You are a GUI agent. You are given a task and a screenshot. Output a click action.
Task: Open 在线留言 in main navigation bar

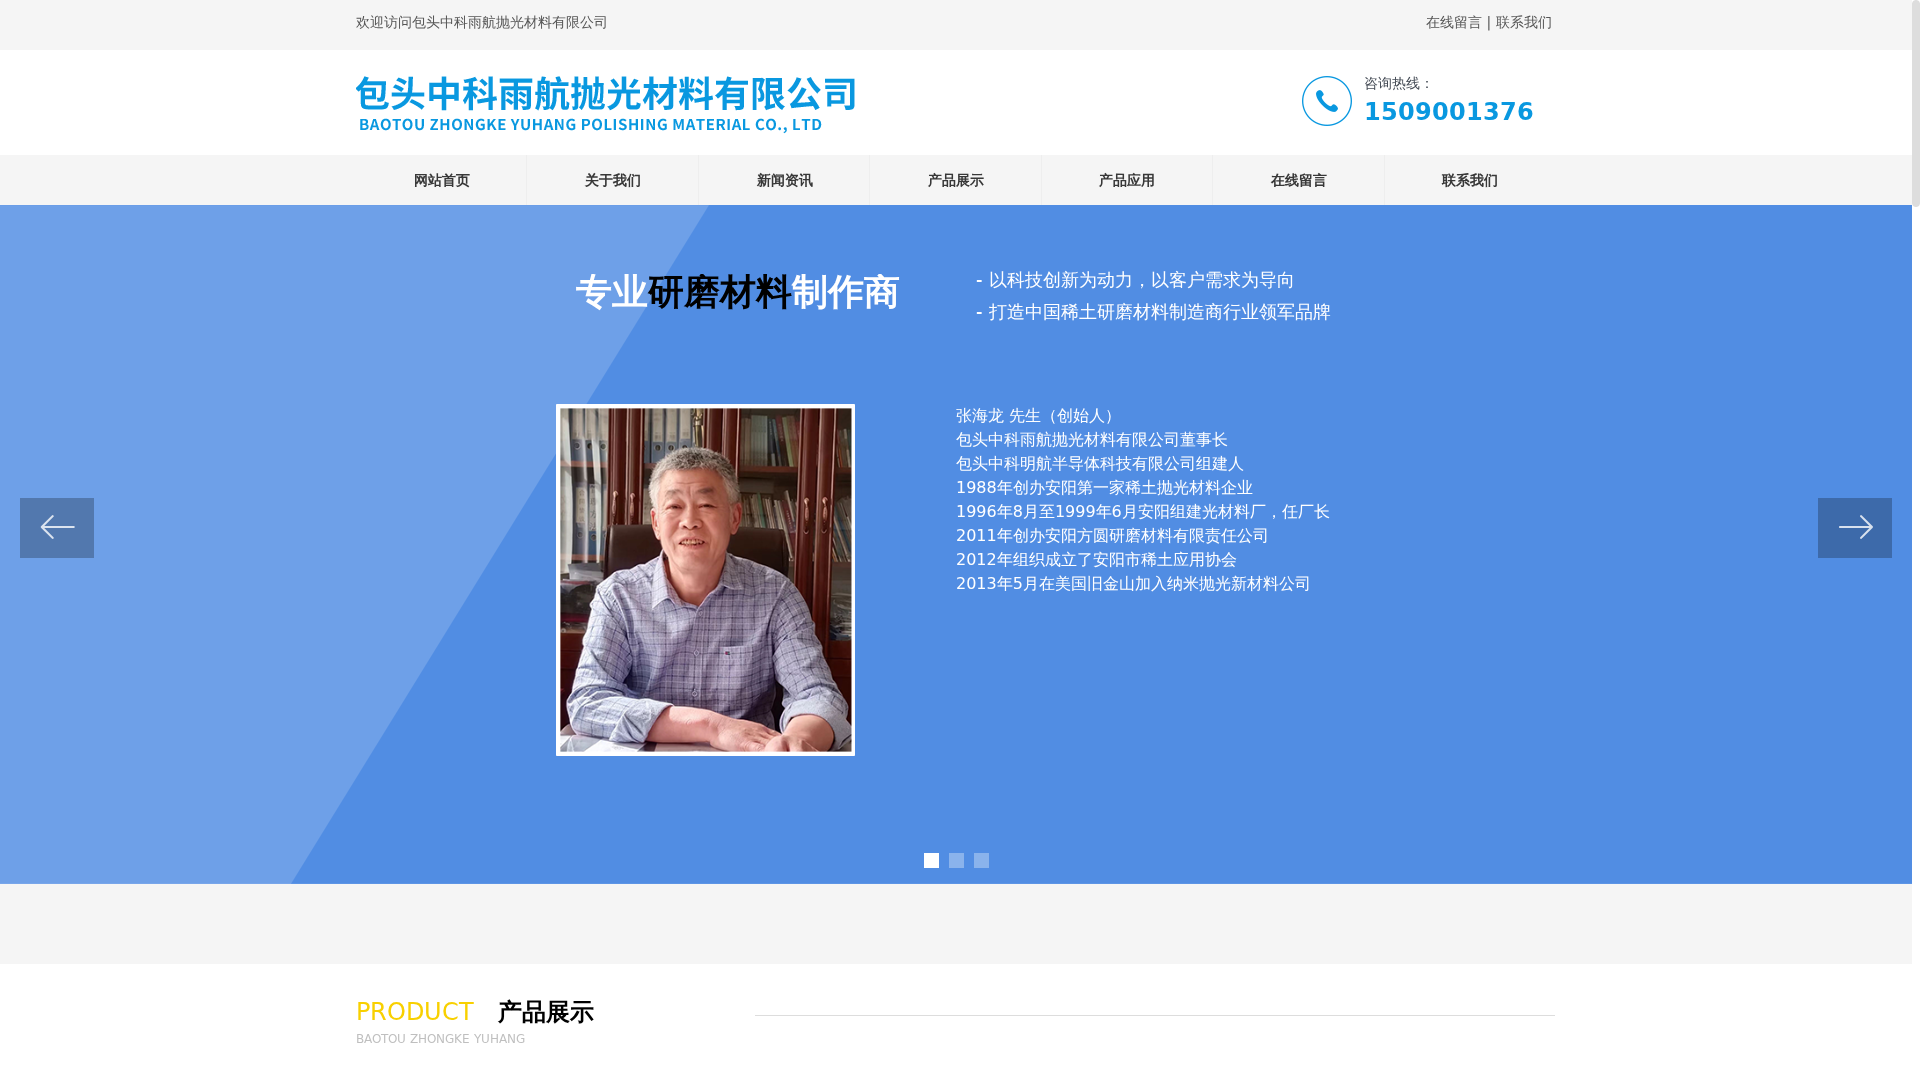pyautogui.click(x=1298, y=180)
